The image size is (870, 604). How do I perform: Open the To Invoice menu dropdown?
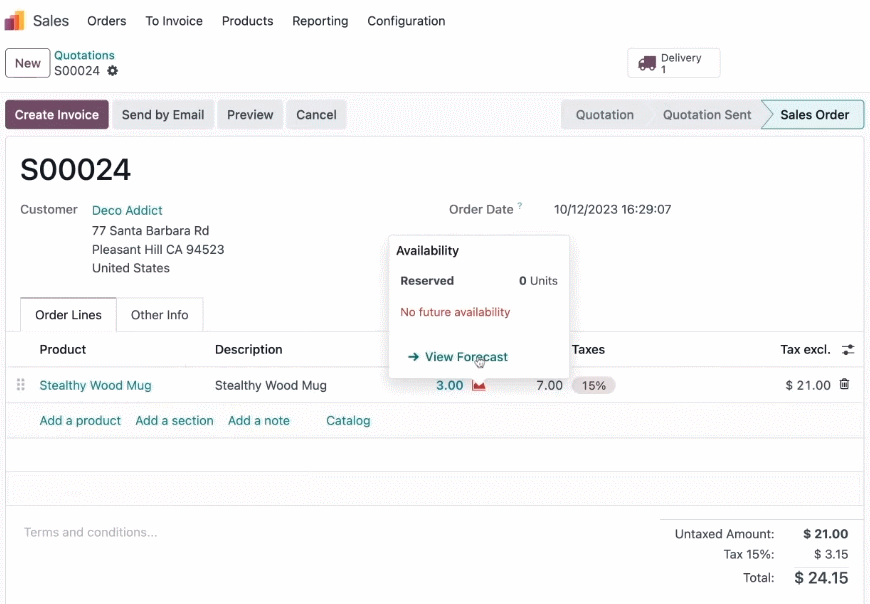pos(174,21)
